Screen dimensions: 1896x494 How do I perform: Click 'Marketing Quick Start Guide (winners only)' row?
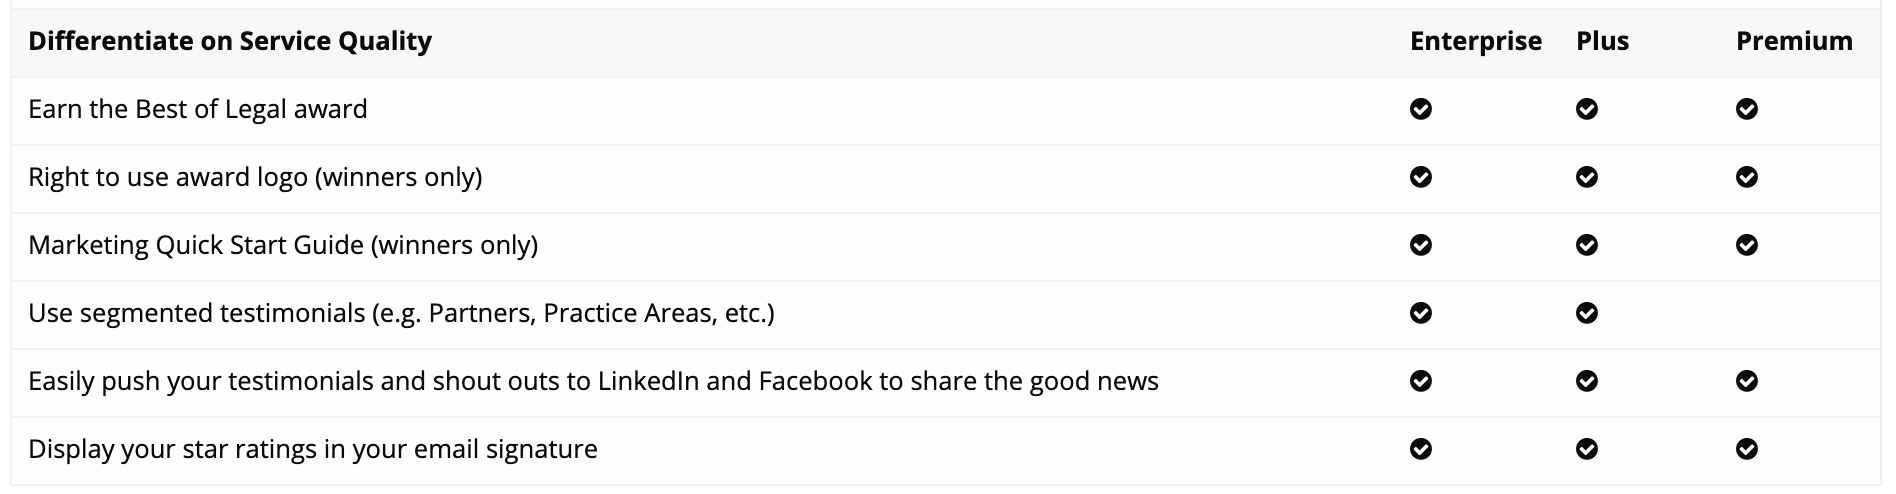coord(945,245)
